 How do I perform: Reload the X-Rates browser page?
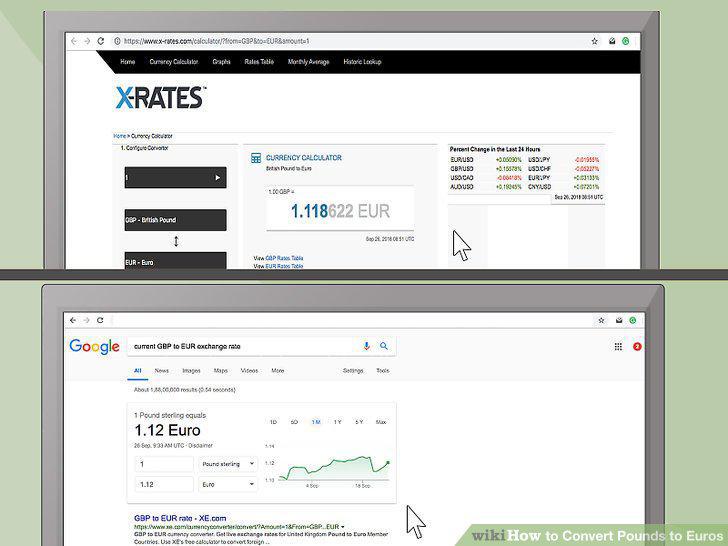coord(101,41)
